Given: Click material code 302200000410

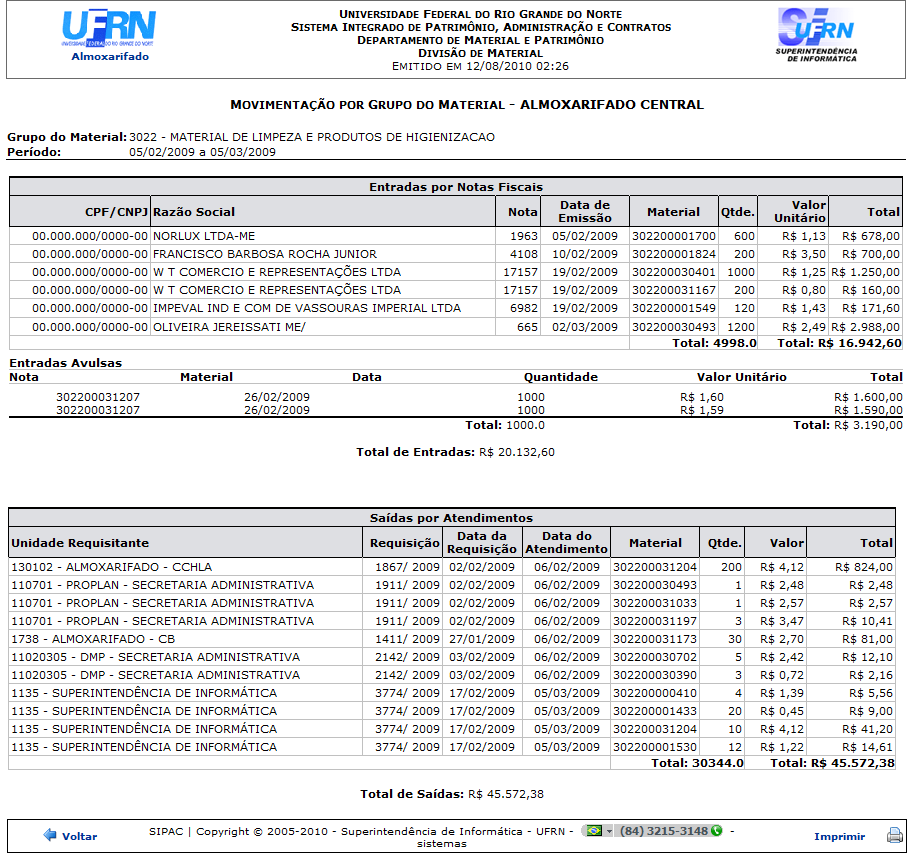Looking at the screenshot, I should pos(655,693).
